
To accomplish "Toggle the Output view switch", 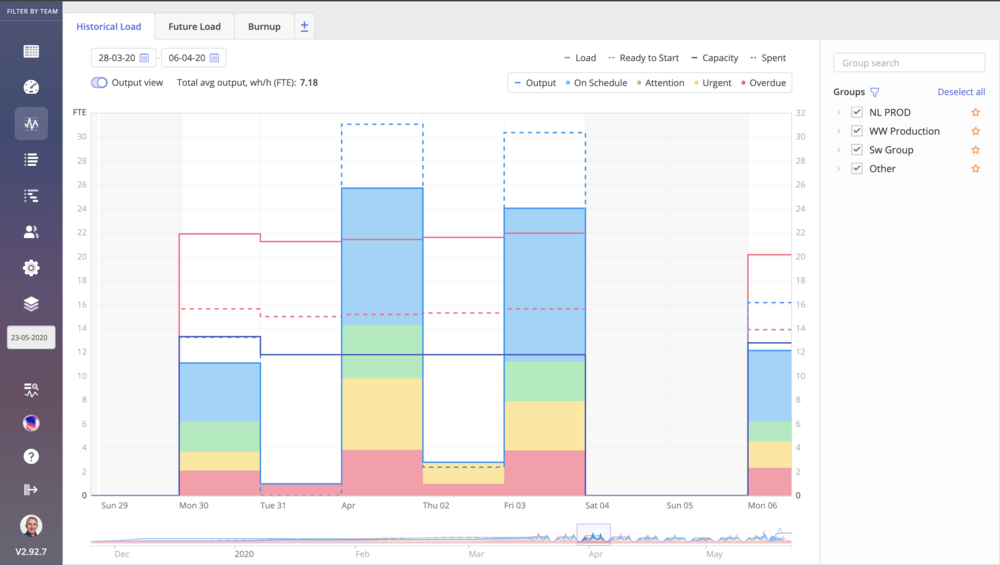I will 99,83.
